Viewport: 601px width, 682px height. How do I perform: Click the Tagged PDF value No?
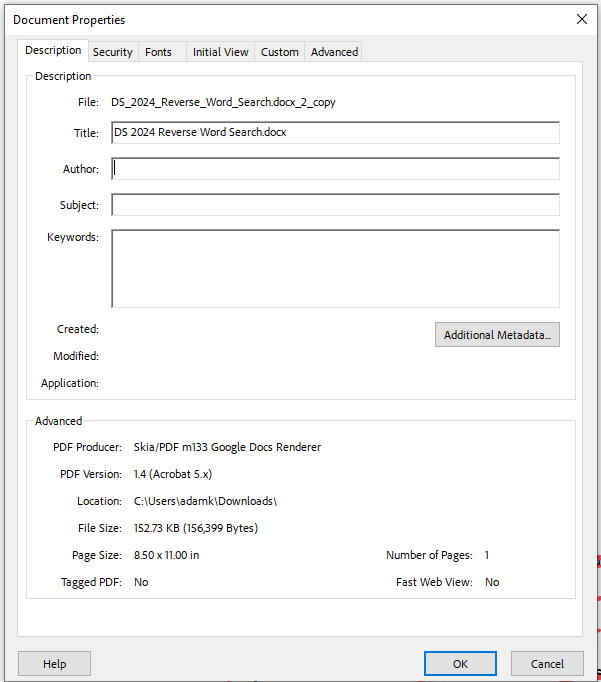[141, 582]
